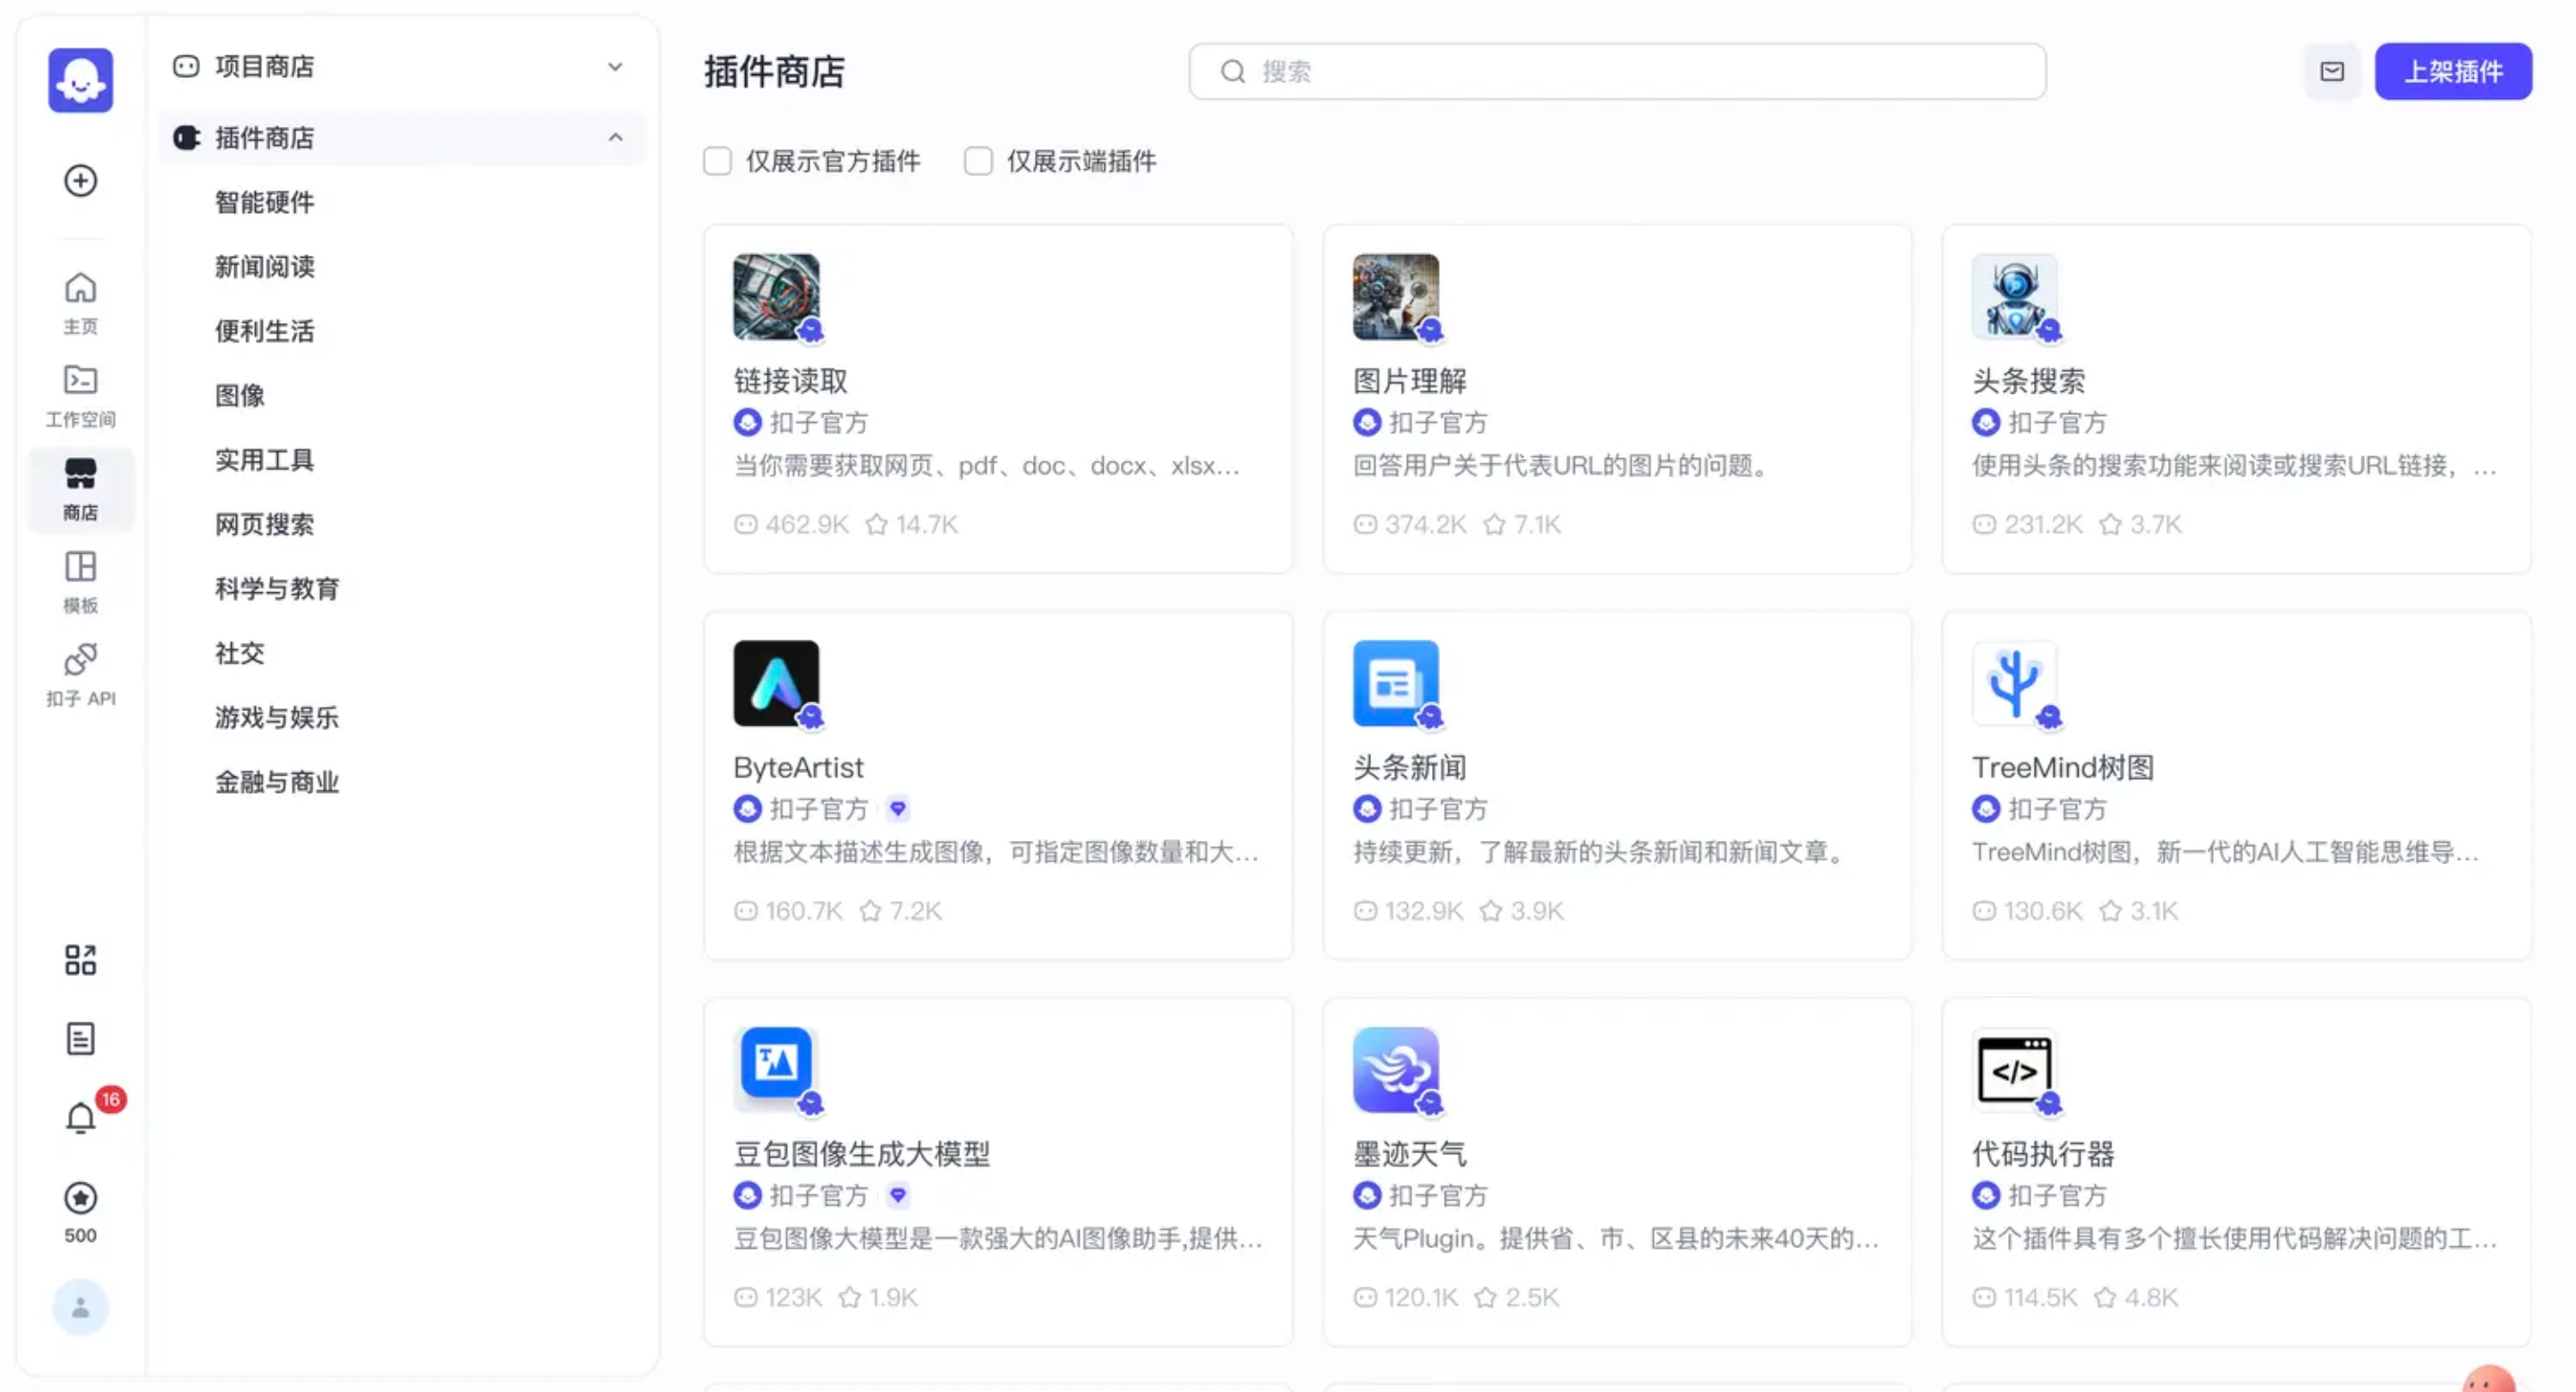Click the create plus icon in sidebar
Image resolution: width=2576 pixels, height=1392 pixels.
coord(80,181)
